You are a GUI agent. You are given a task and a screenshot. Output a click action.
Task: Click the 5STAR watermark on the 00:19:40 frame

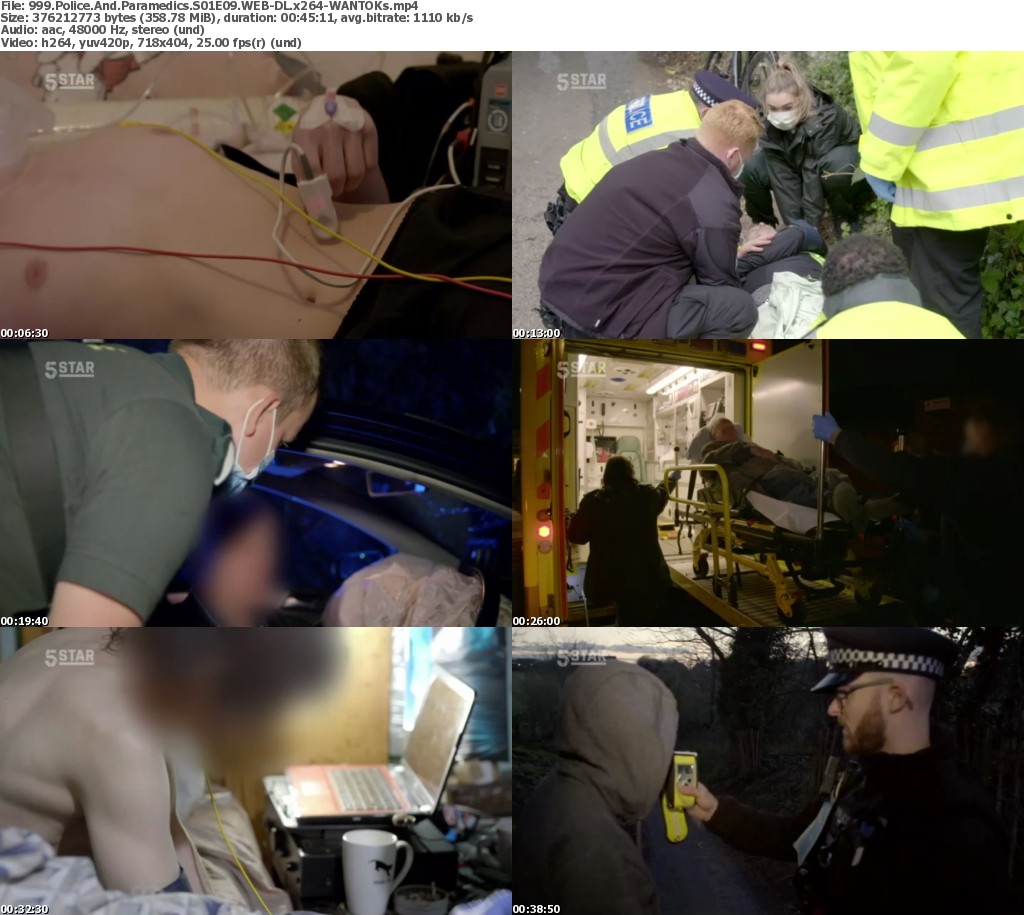pos(70,369)
